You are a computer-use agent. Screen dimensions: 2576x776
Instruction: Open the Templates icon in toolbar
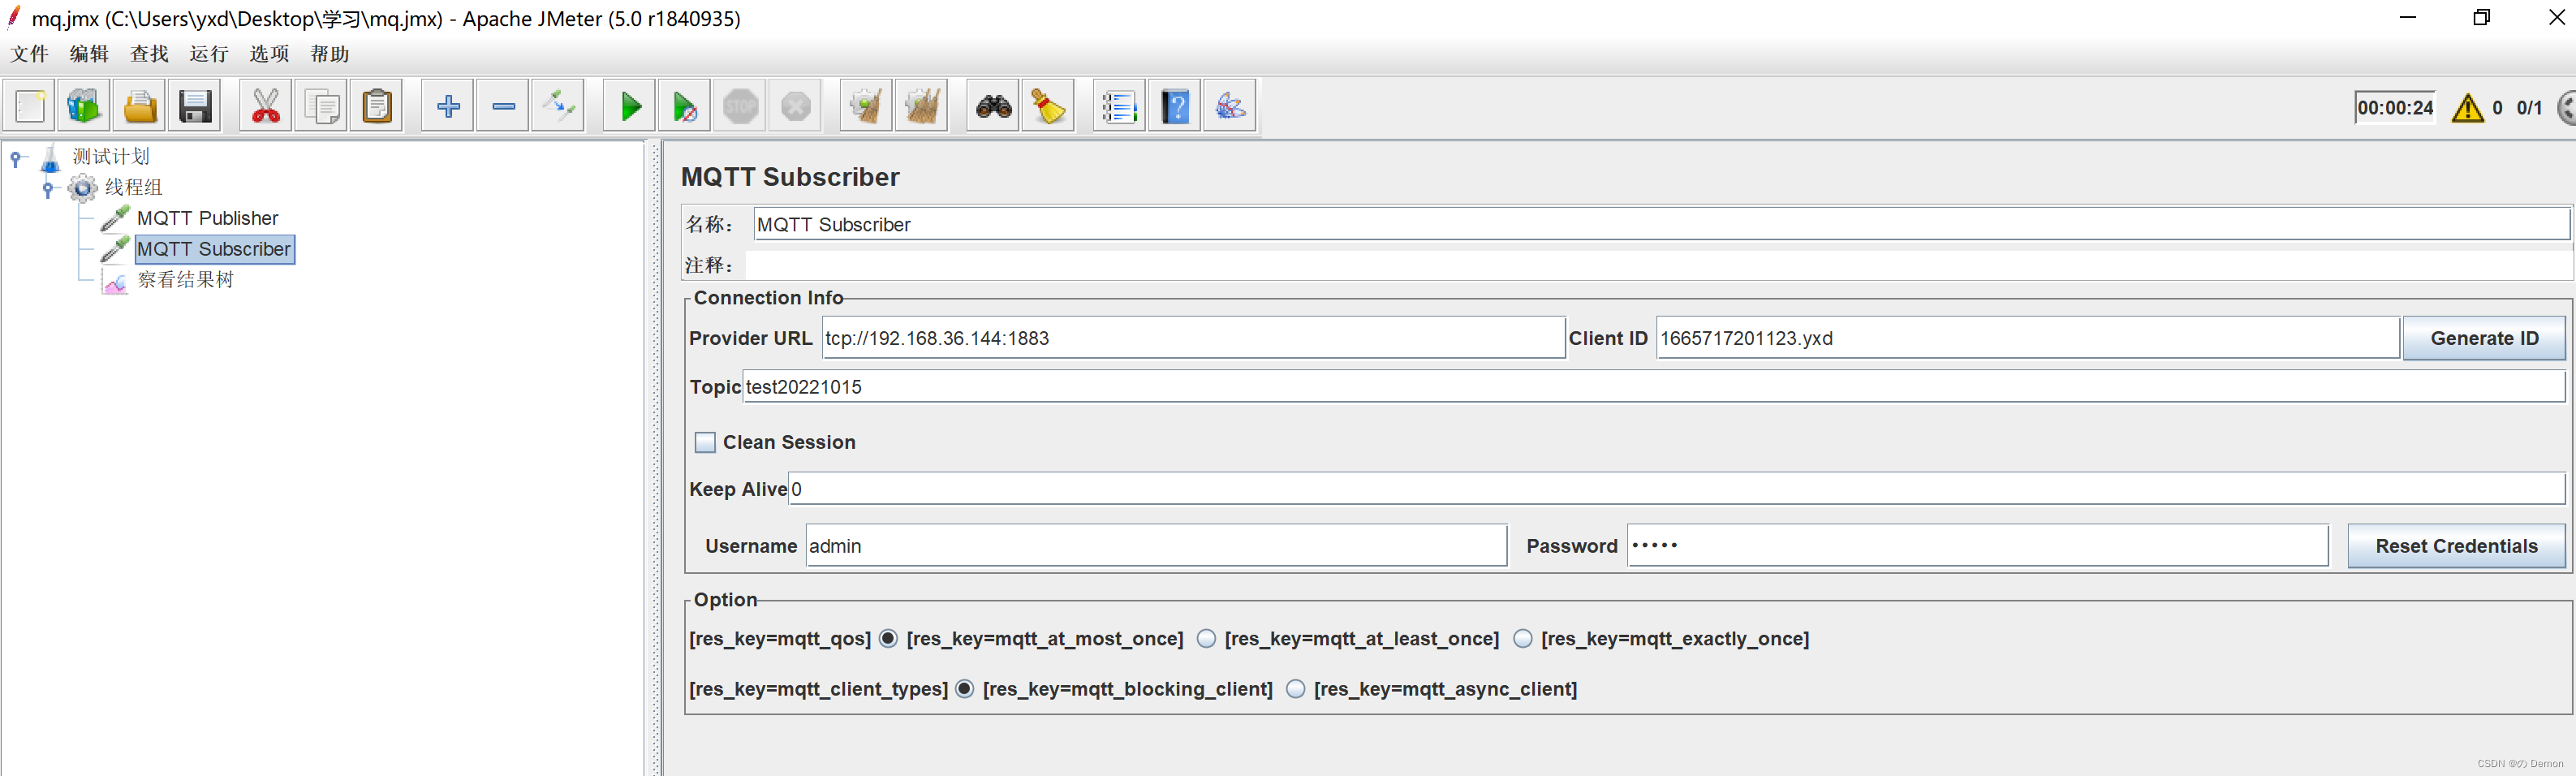click(x=84, y=106)
